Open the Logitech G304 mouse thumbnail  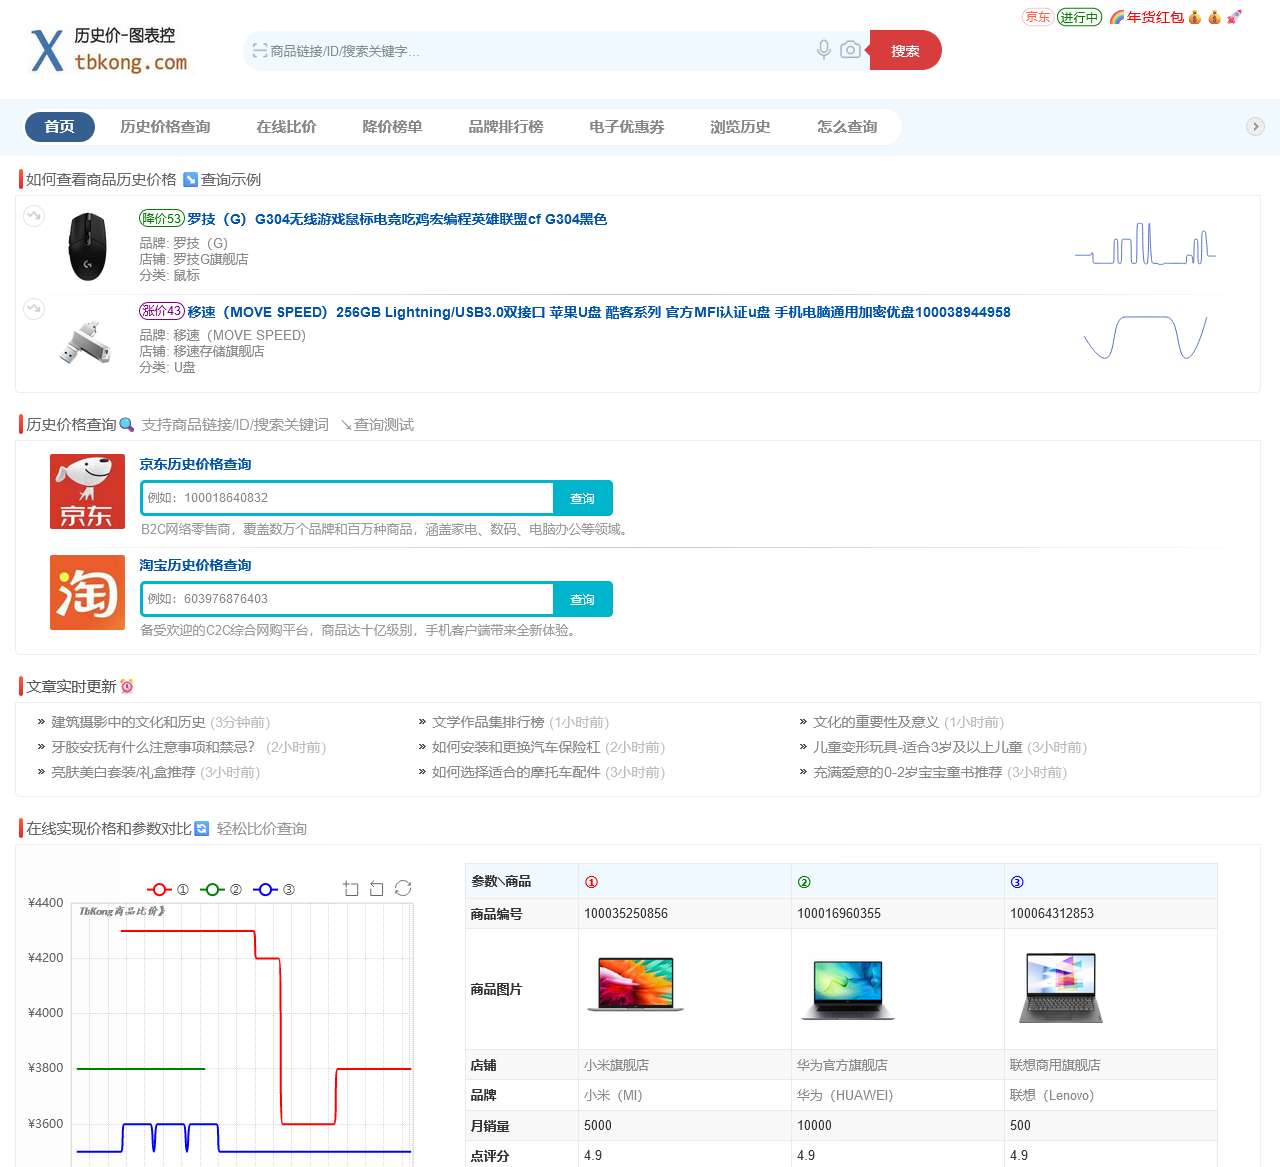click(x=88, y=246)
